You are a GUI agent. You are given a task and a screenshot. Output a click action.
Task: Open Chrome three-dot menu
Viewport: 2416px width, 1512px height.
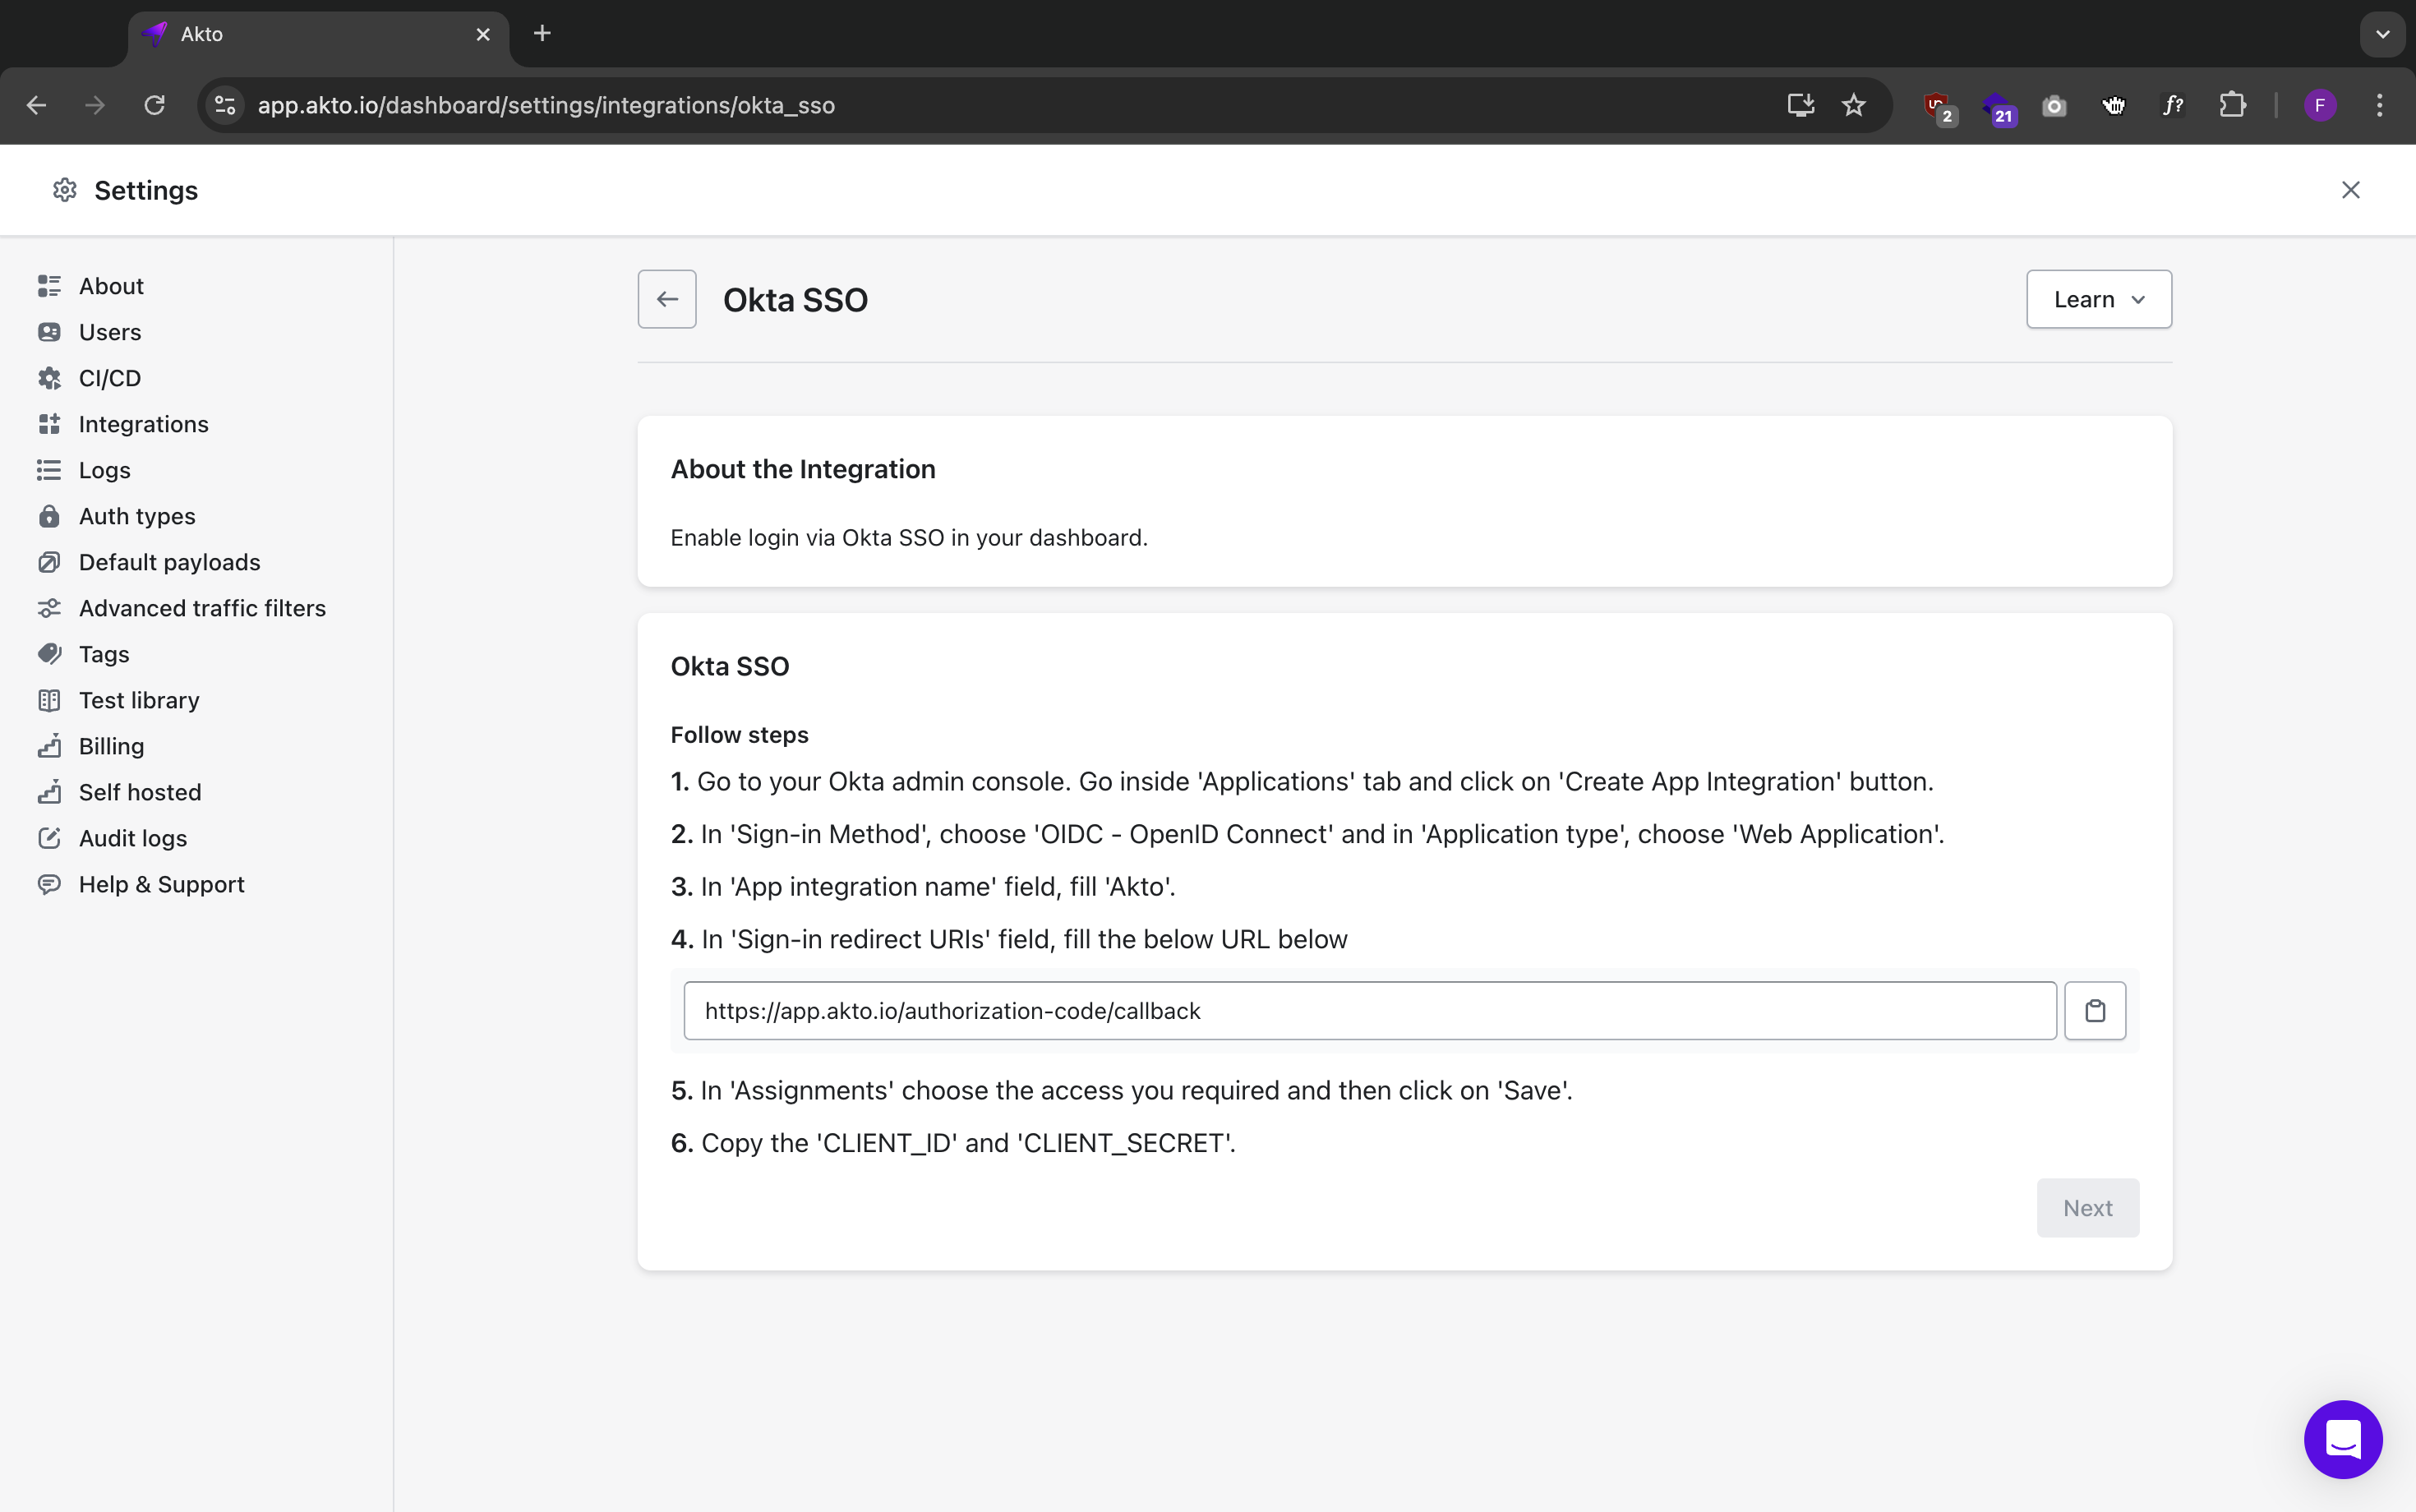point(2379,105)
